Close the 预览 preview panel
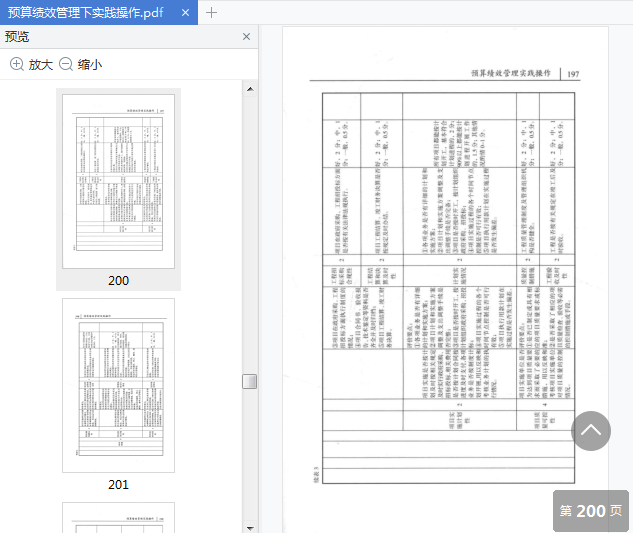Viewport: 633px width, 533px height. [246, 37]
